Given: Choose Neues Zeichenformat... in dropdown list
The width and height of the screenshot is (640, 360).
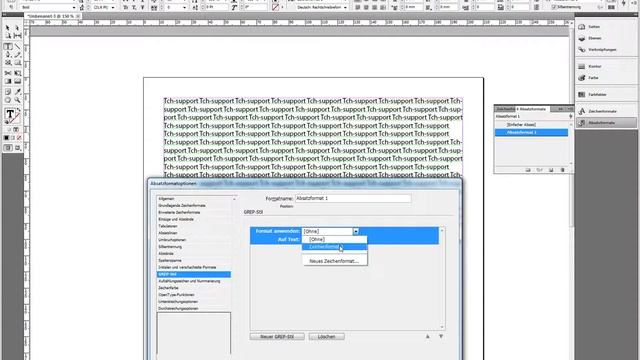Looking at the screenshot, I should pyautogui.click(x=335, y=261).
